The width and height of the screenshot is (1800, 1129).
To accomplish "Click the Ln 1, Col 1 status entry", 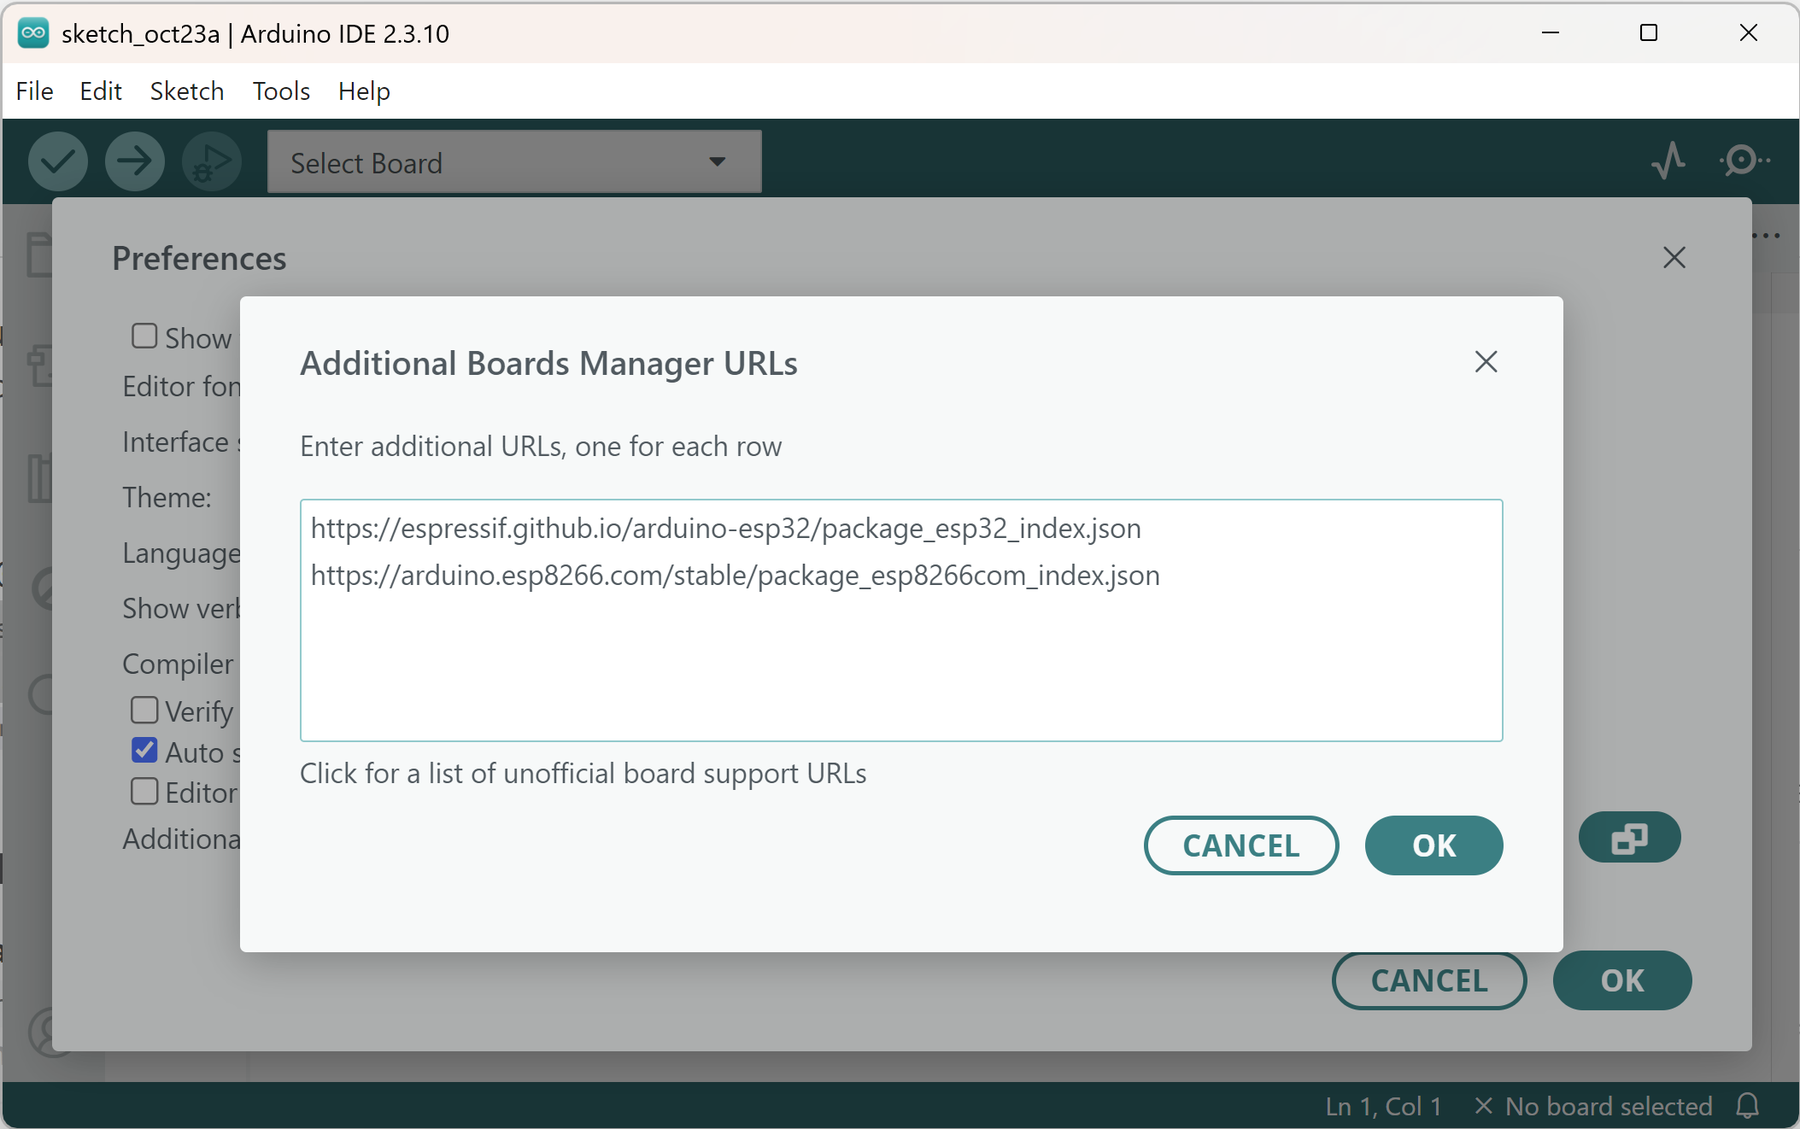I will tap(1383, 1106).
